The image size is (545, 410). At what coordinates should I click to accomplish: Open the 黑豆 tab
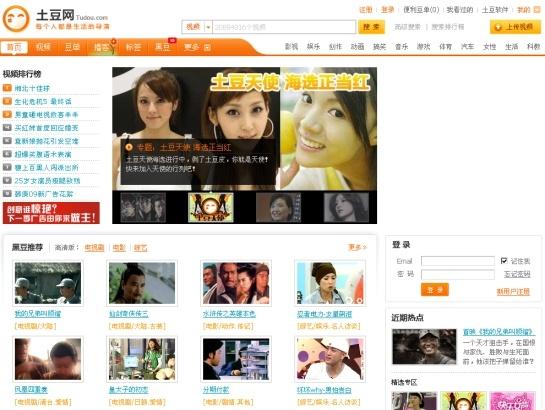162,47
